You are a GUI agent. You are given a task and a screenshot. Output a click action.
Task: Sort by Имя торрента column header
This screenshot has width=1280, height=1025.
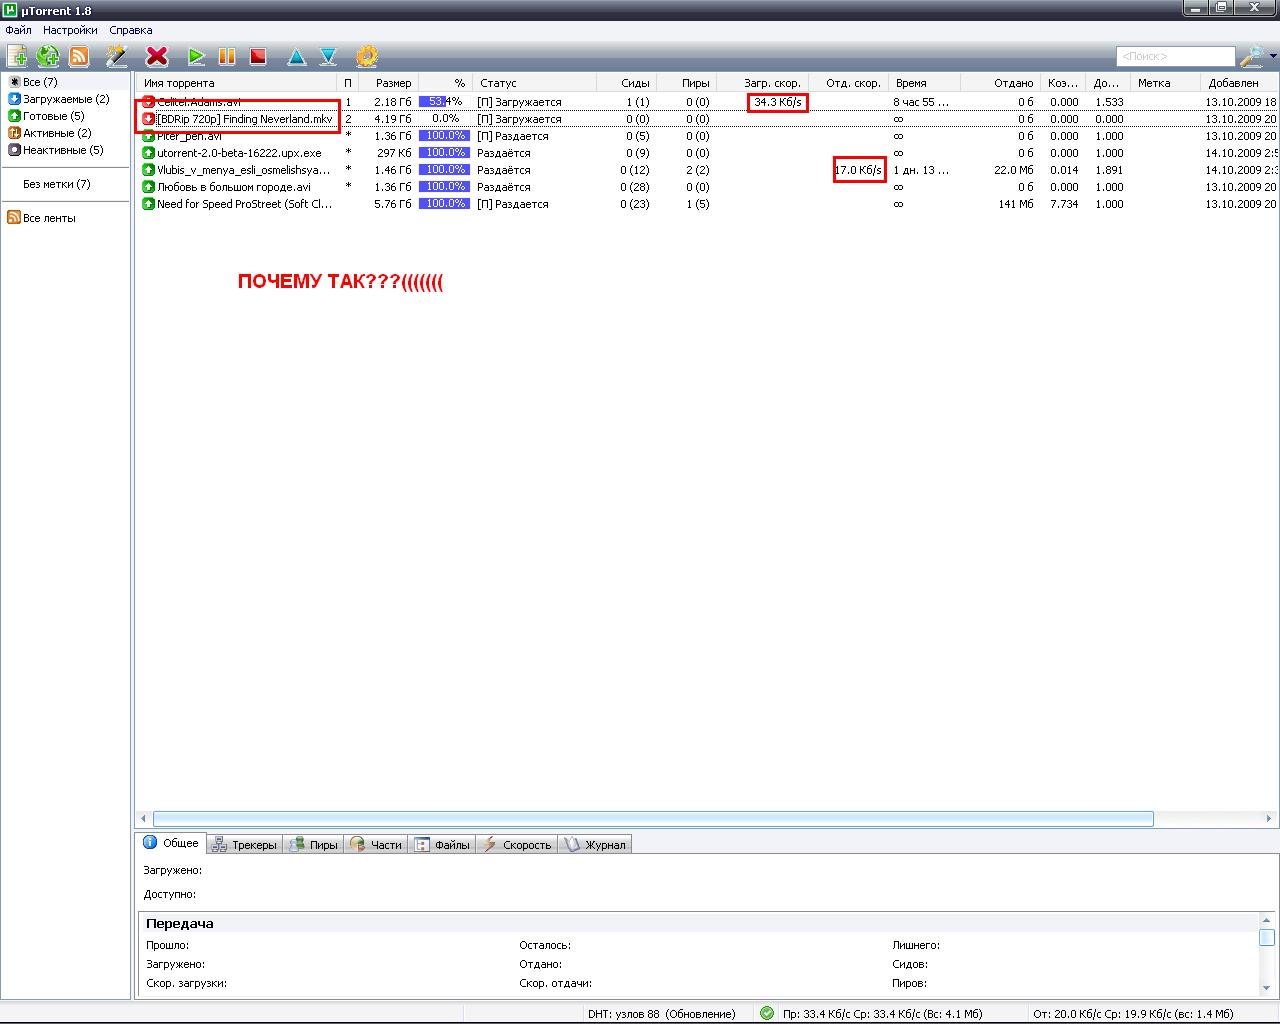(237, 83)
